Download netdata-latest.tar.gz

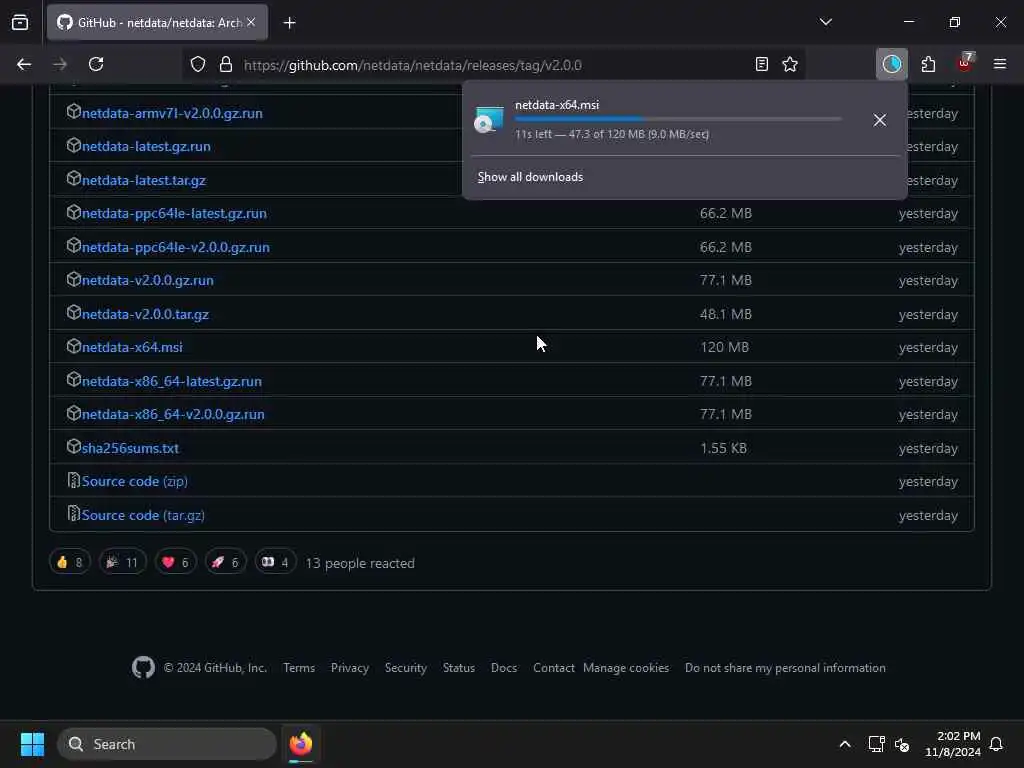144,180
